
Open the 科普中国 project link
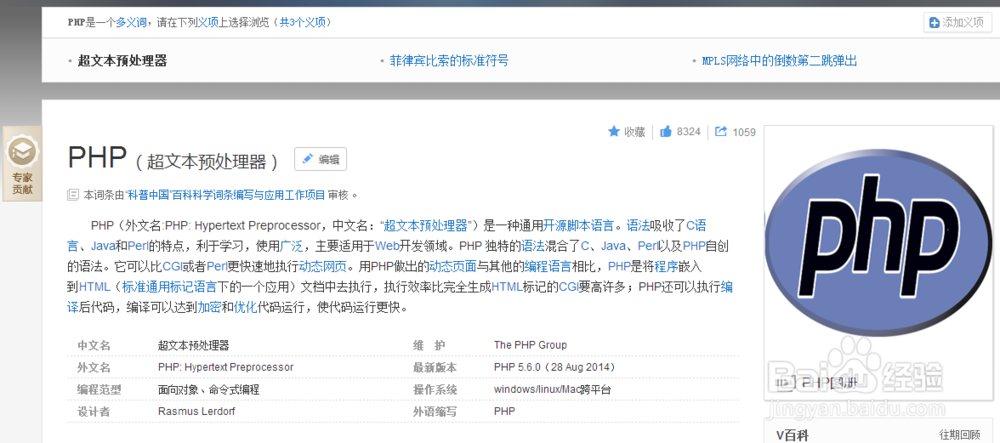point(225,194)
